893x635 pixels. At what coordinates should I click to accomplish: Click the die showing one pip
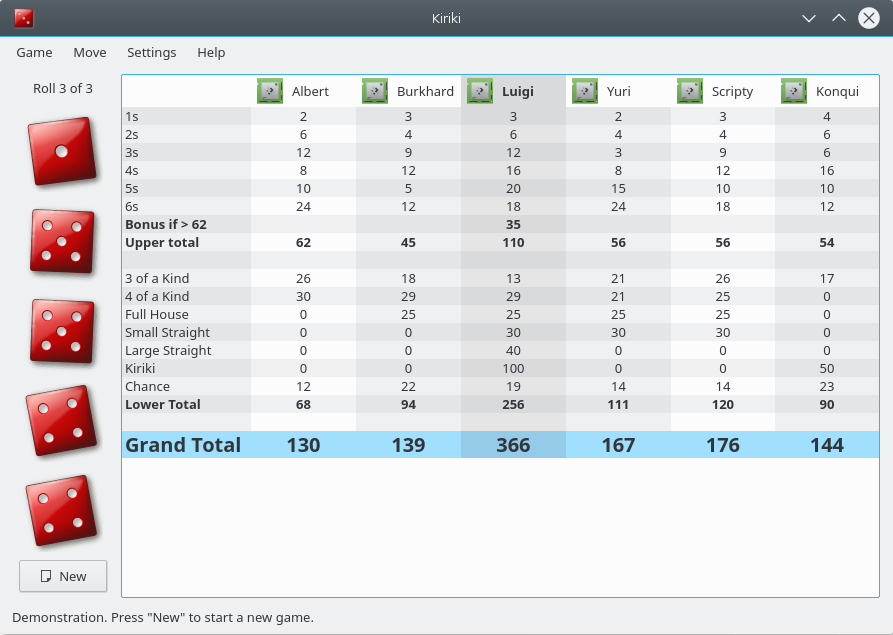point(62,151)
